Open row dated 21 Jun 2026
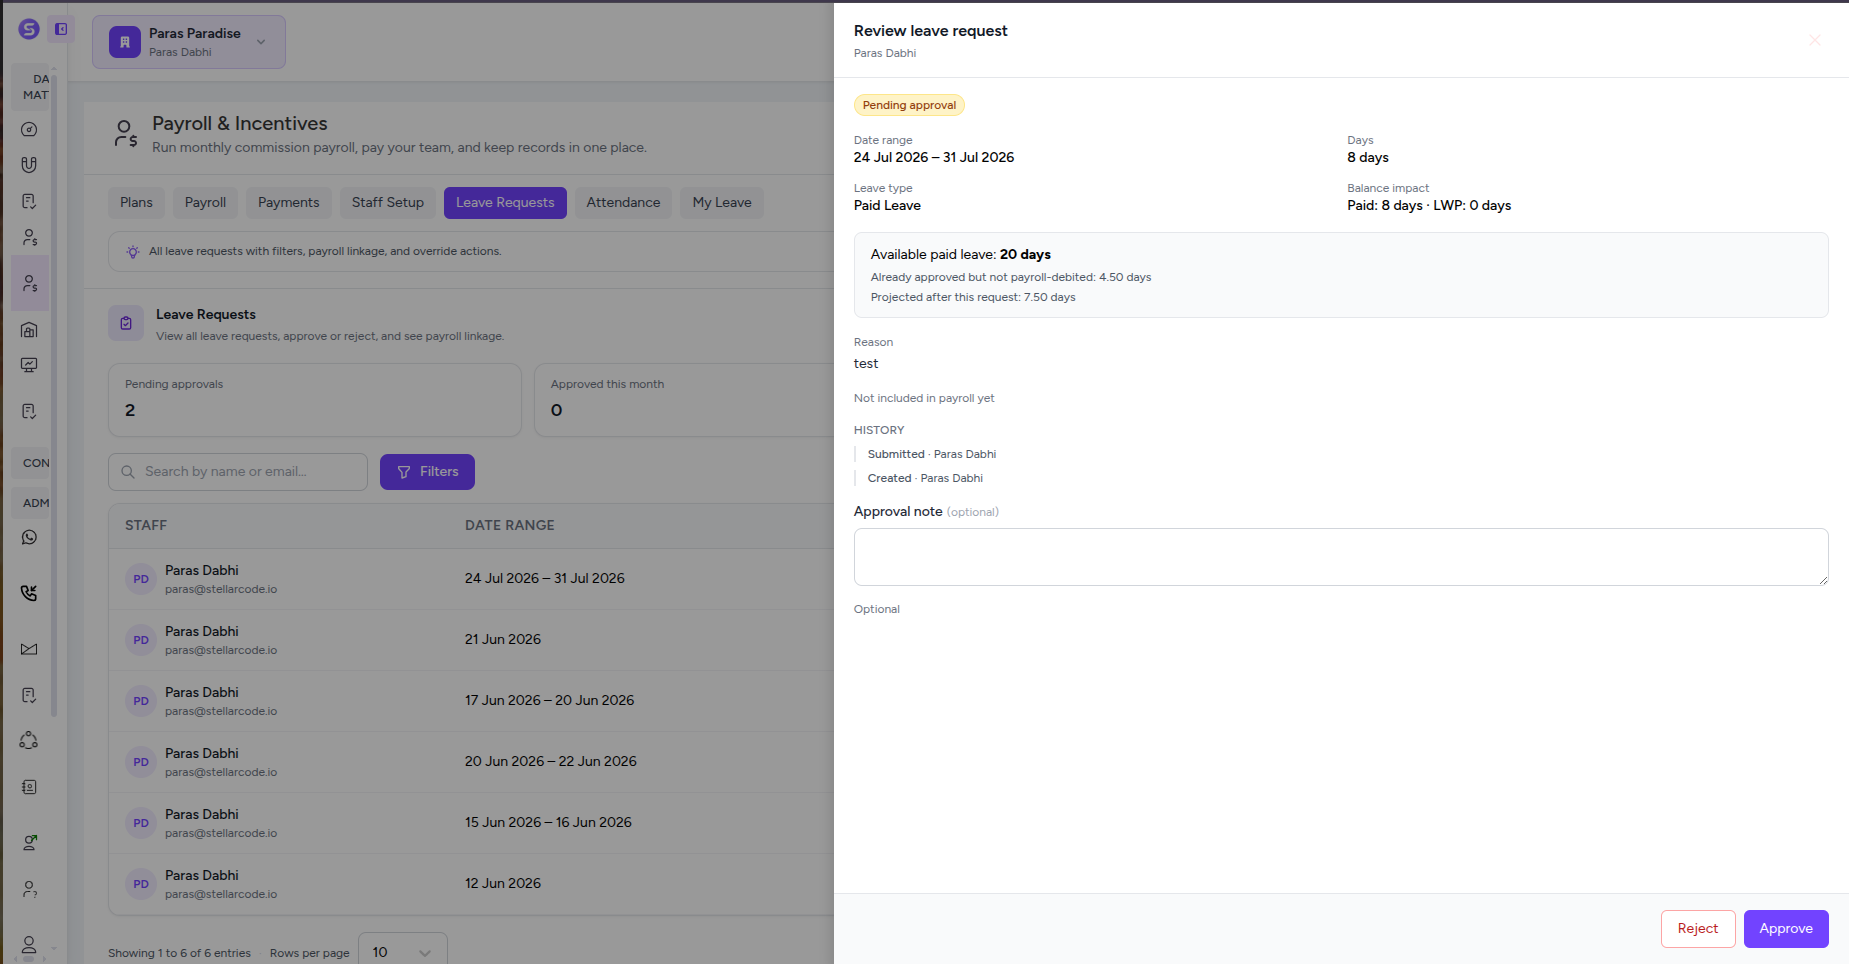 coord(471,640)
